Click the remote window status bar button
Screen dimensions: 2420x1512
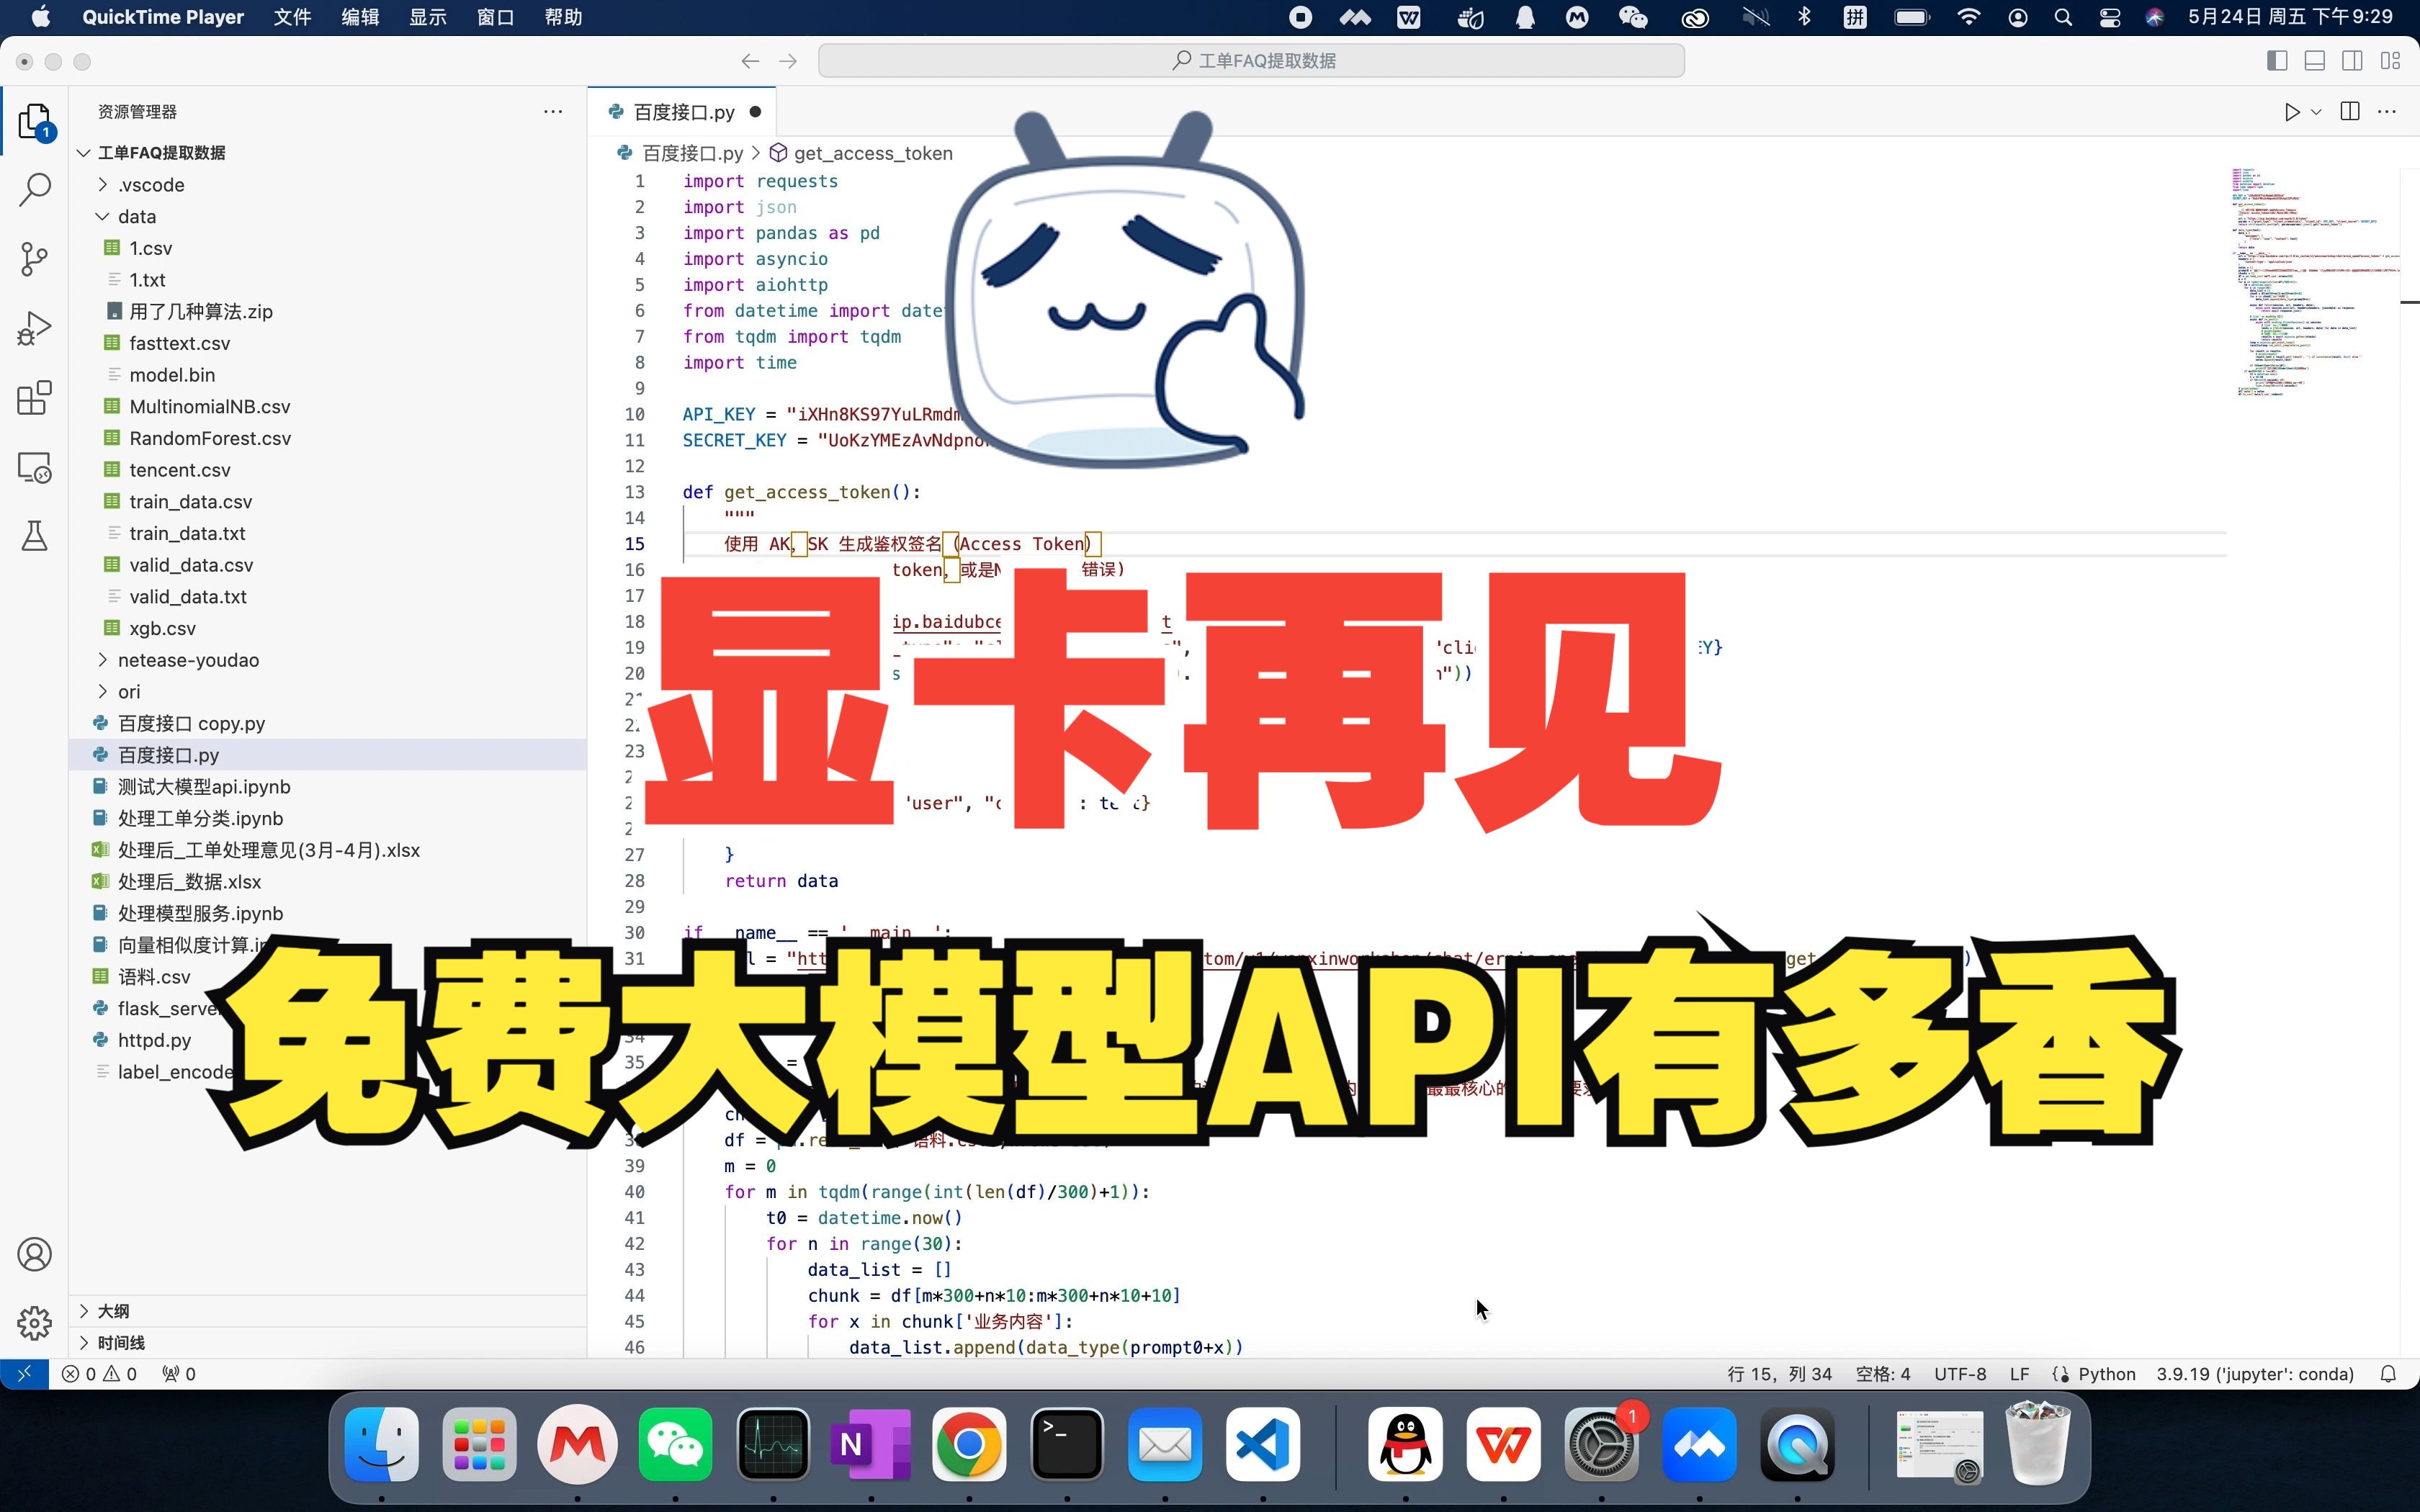point(24,1374)
